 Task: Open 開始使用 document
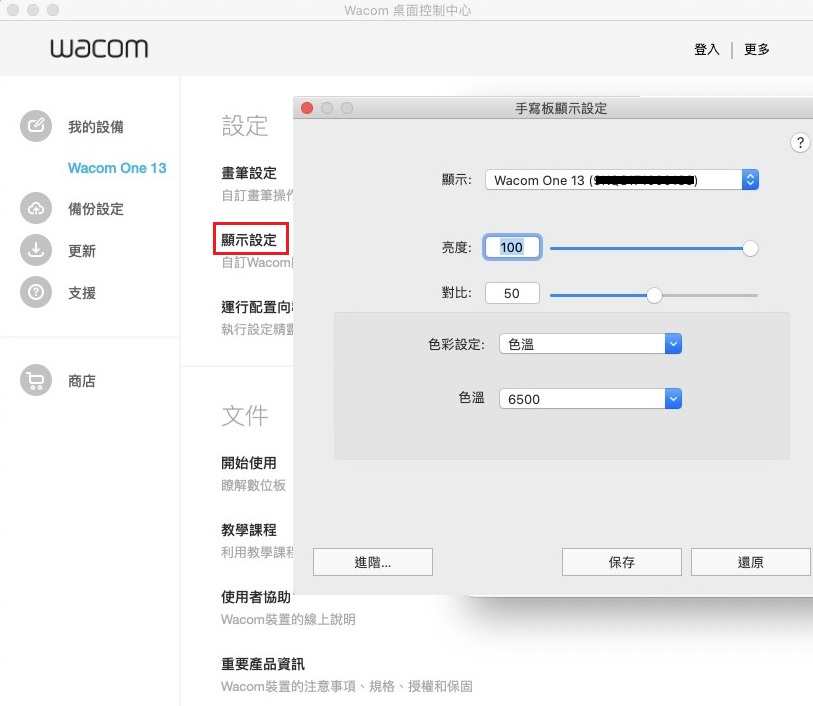[249, 462]
